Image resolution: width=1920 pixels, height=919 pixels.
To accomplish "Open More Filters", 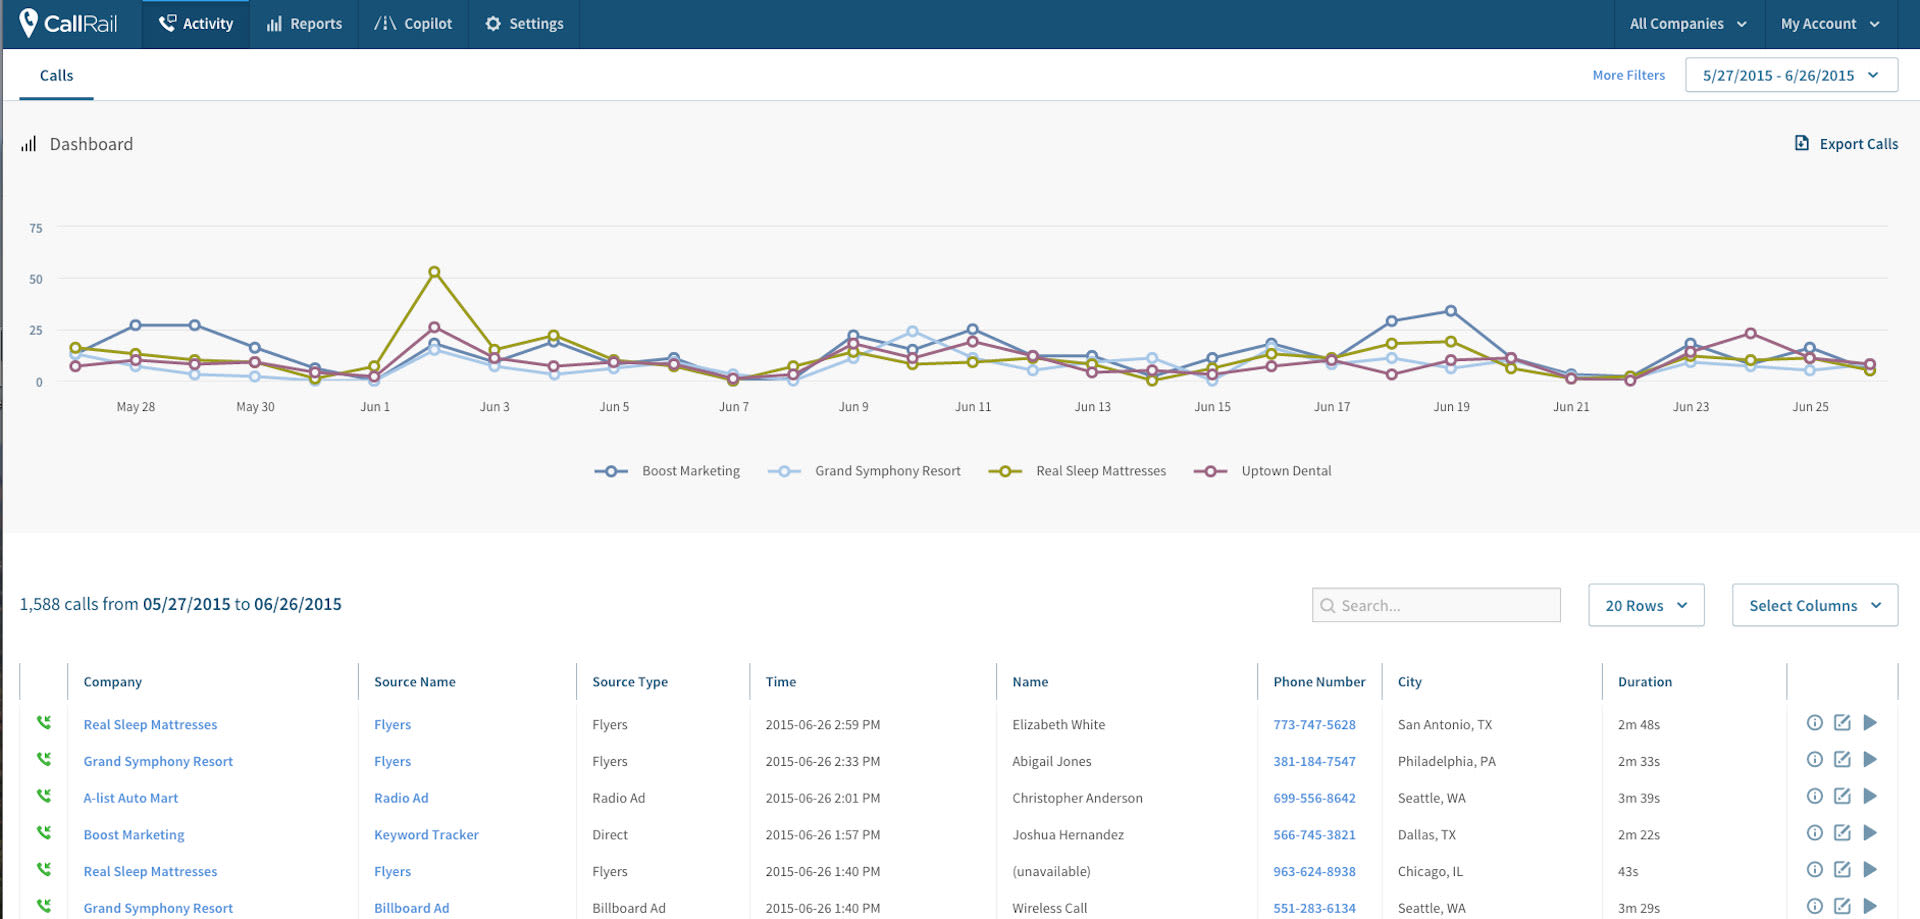I will click(x=1628, y=75).
